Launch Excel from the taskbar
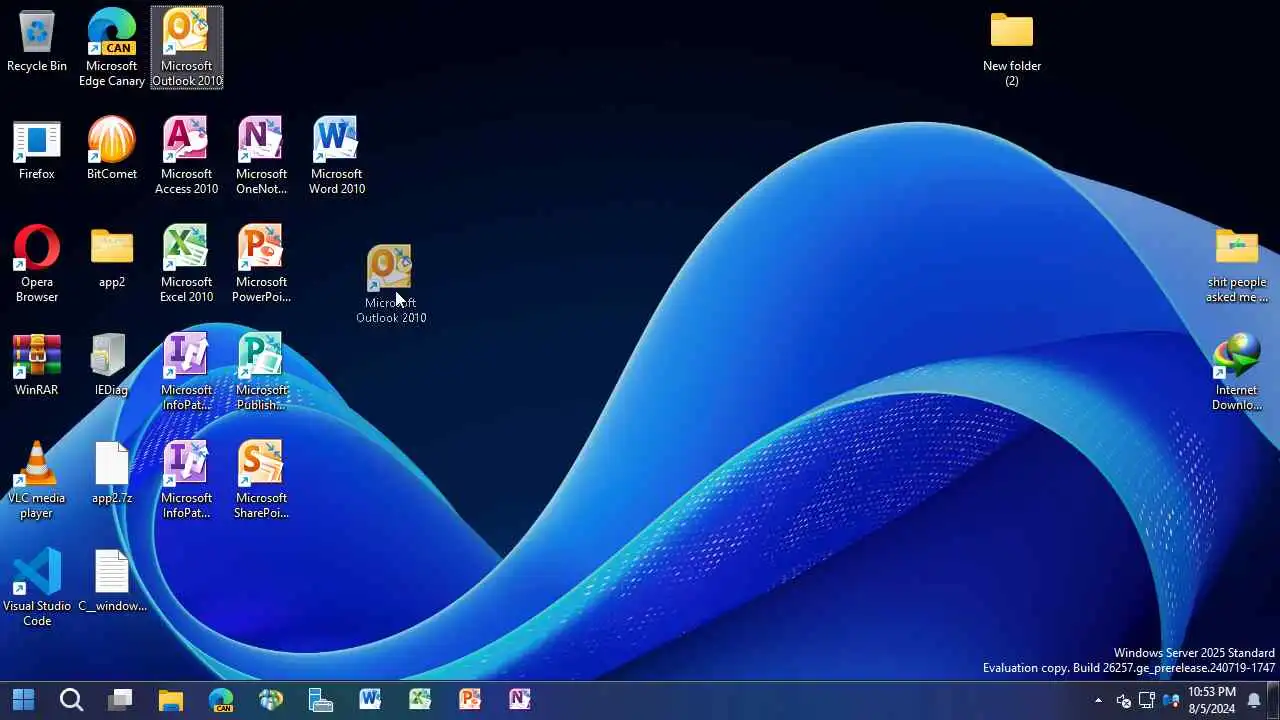Image resolution: width=1280 pixels, height=720 pixels. 420,699
